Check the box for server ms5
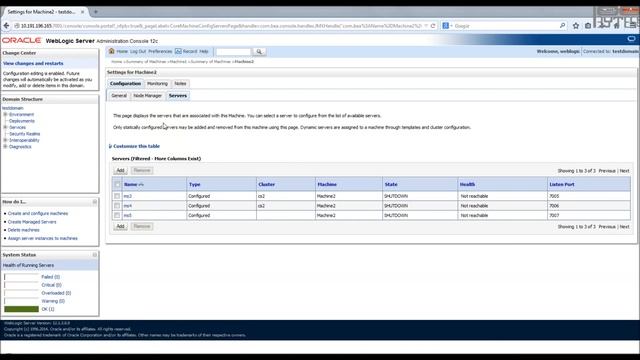The height and width of the screenshot is (360, 640). [117, 215]
